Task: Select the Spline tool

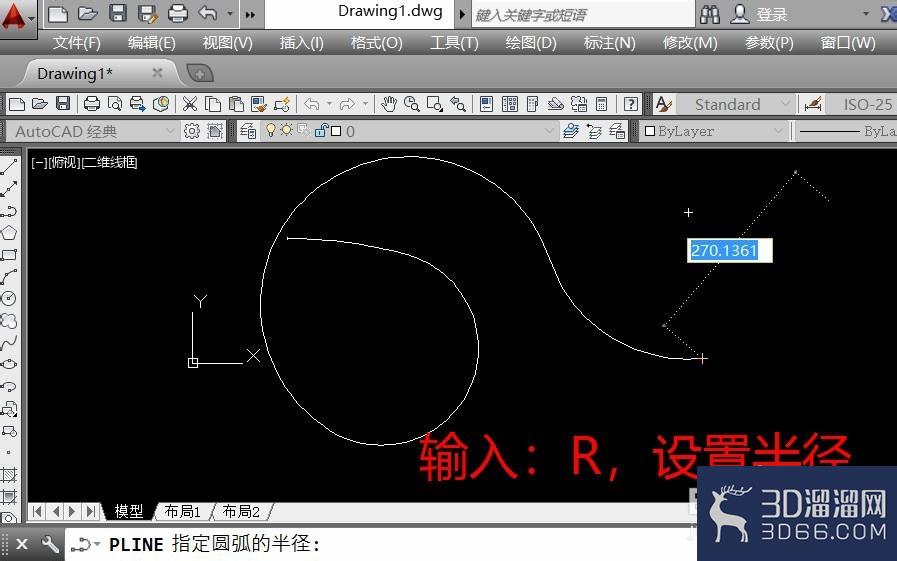Action: pyautogui.click(x=9, y=342)
